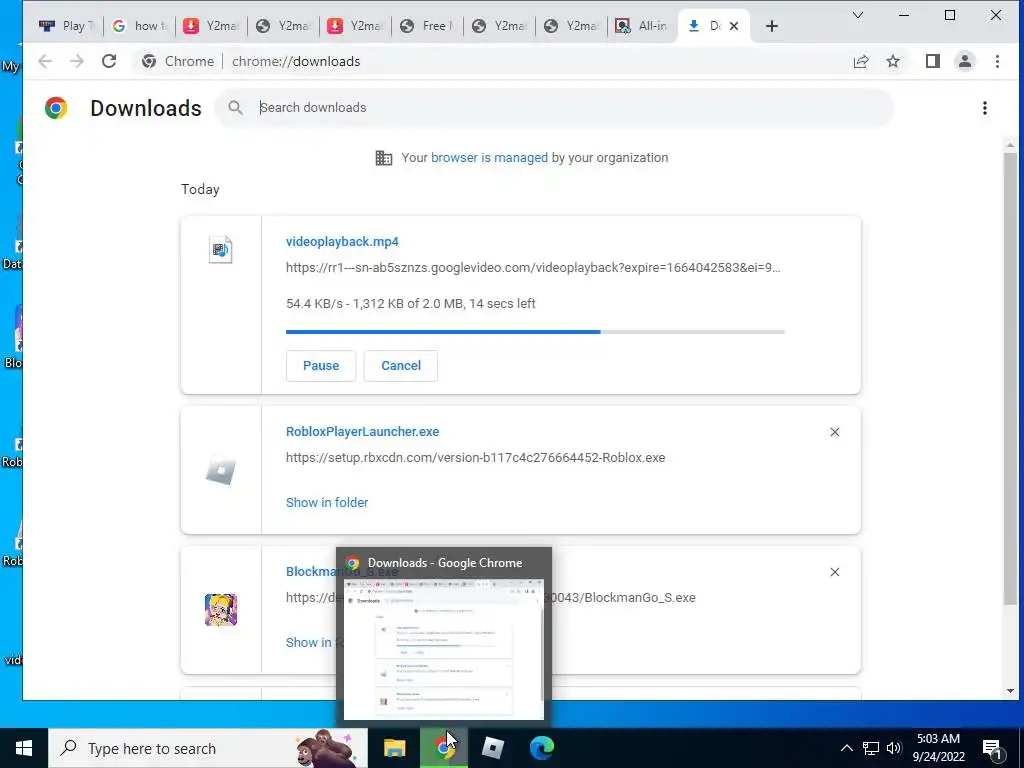The width and height of the screenshot is (1024, 768).
Task: Open the profile avatar icon
Action: point(965,61)
